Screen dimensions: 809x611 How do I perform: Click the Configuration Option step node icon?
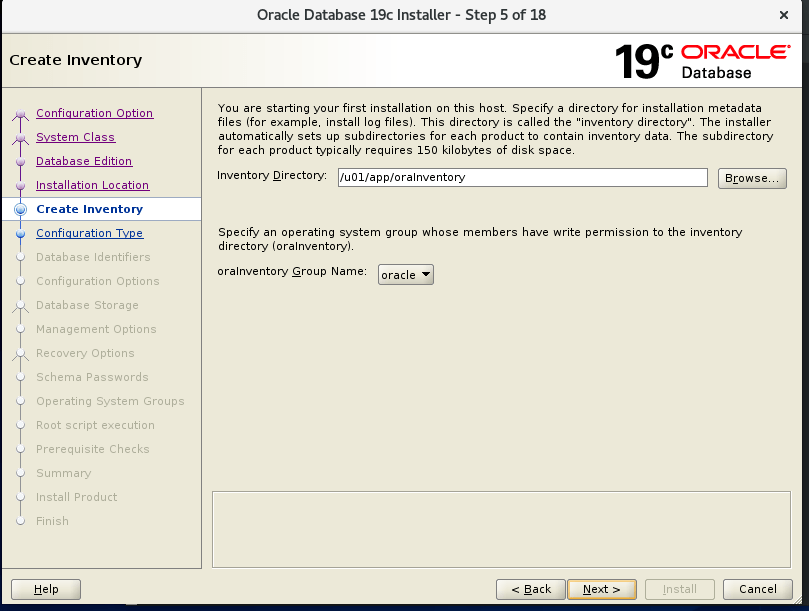click(21, 114)
